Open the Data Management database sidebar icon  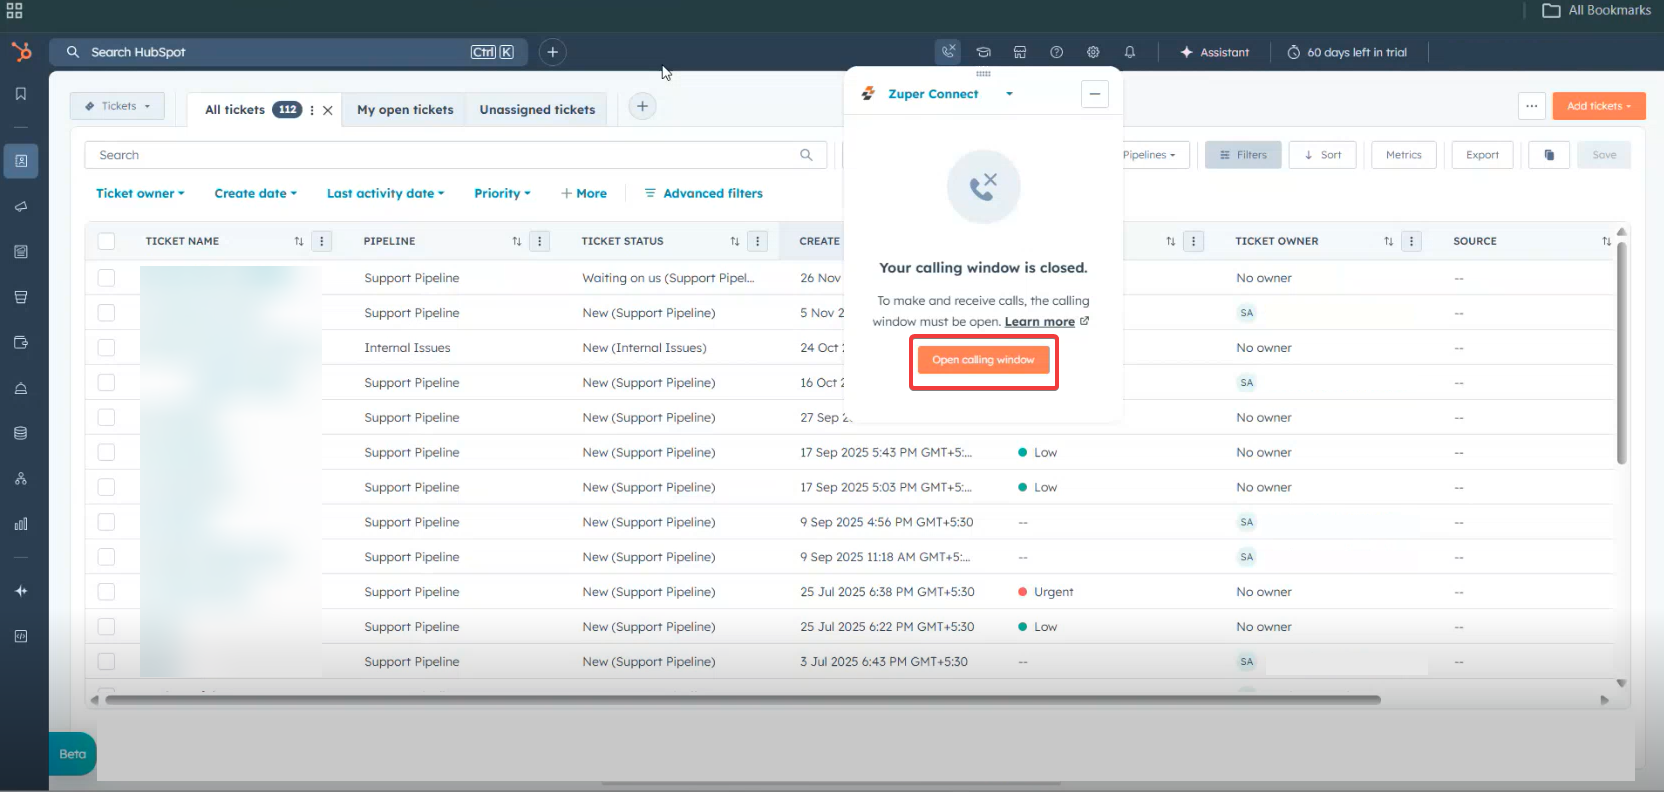coord(21,433)
